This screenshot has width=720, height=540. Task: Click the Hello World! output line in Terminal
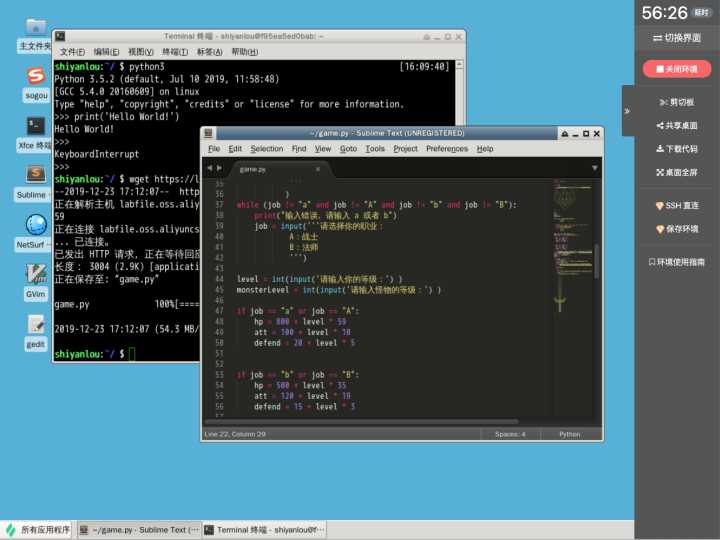click(x=84, y=129)
